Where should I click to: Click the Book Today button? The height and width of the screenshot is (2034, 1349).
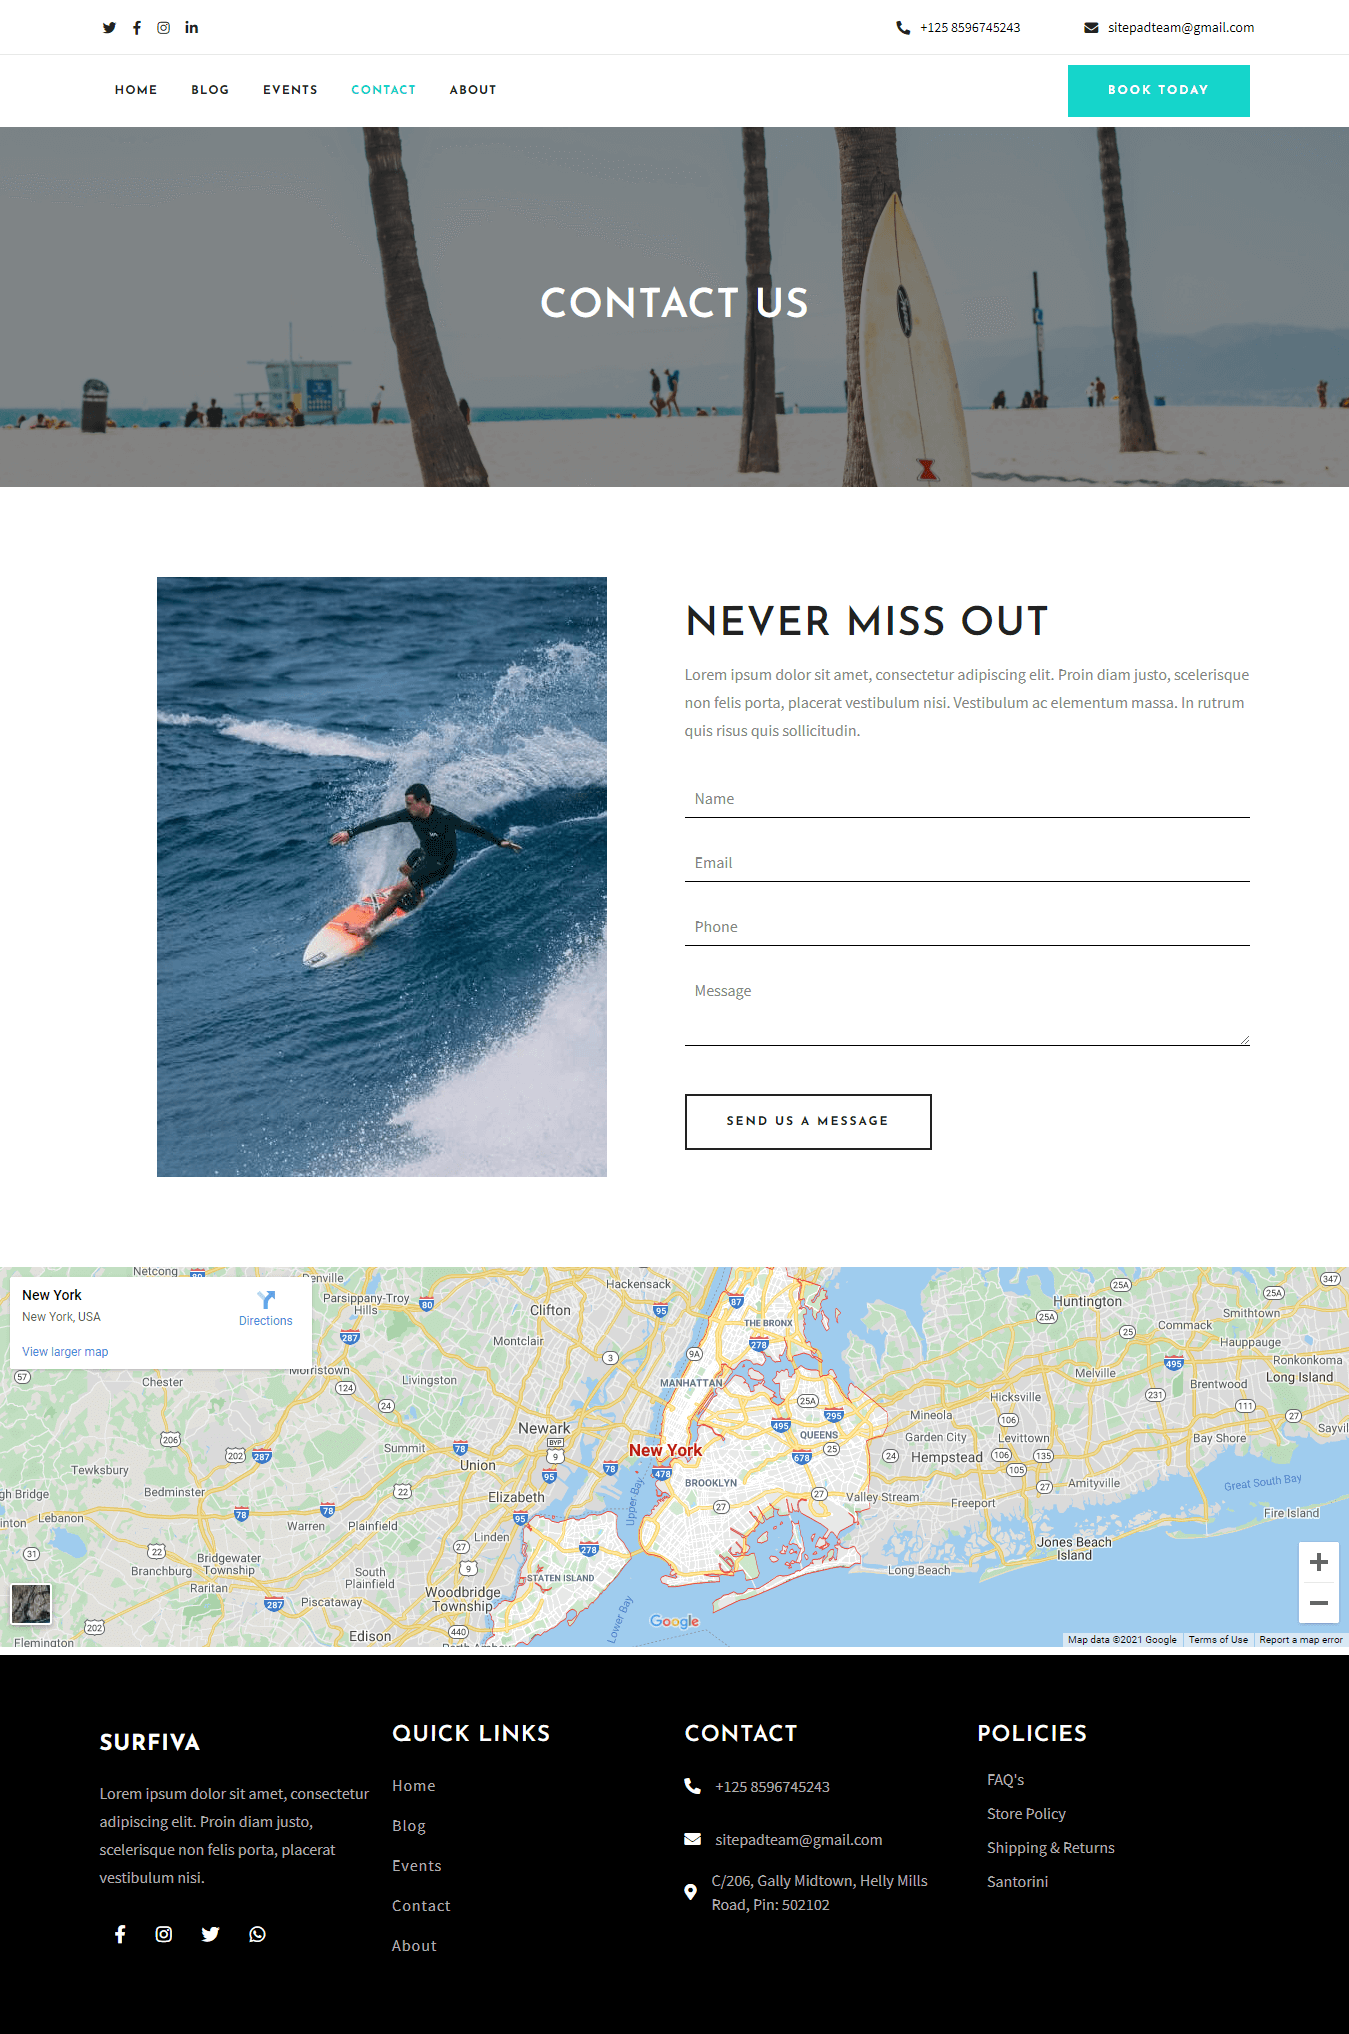pos(1159,91)
